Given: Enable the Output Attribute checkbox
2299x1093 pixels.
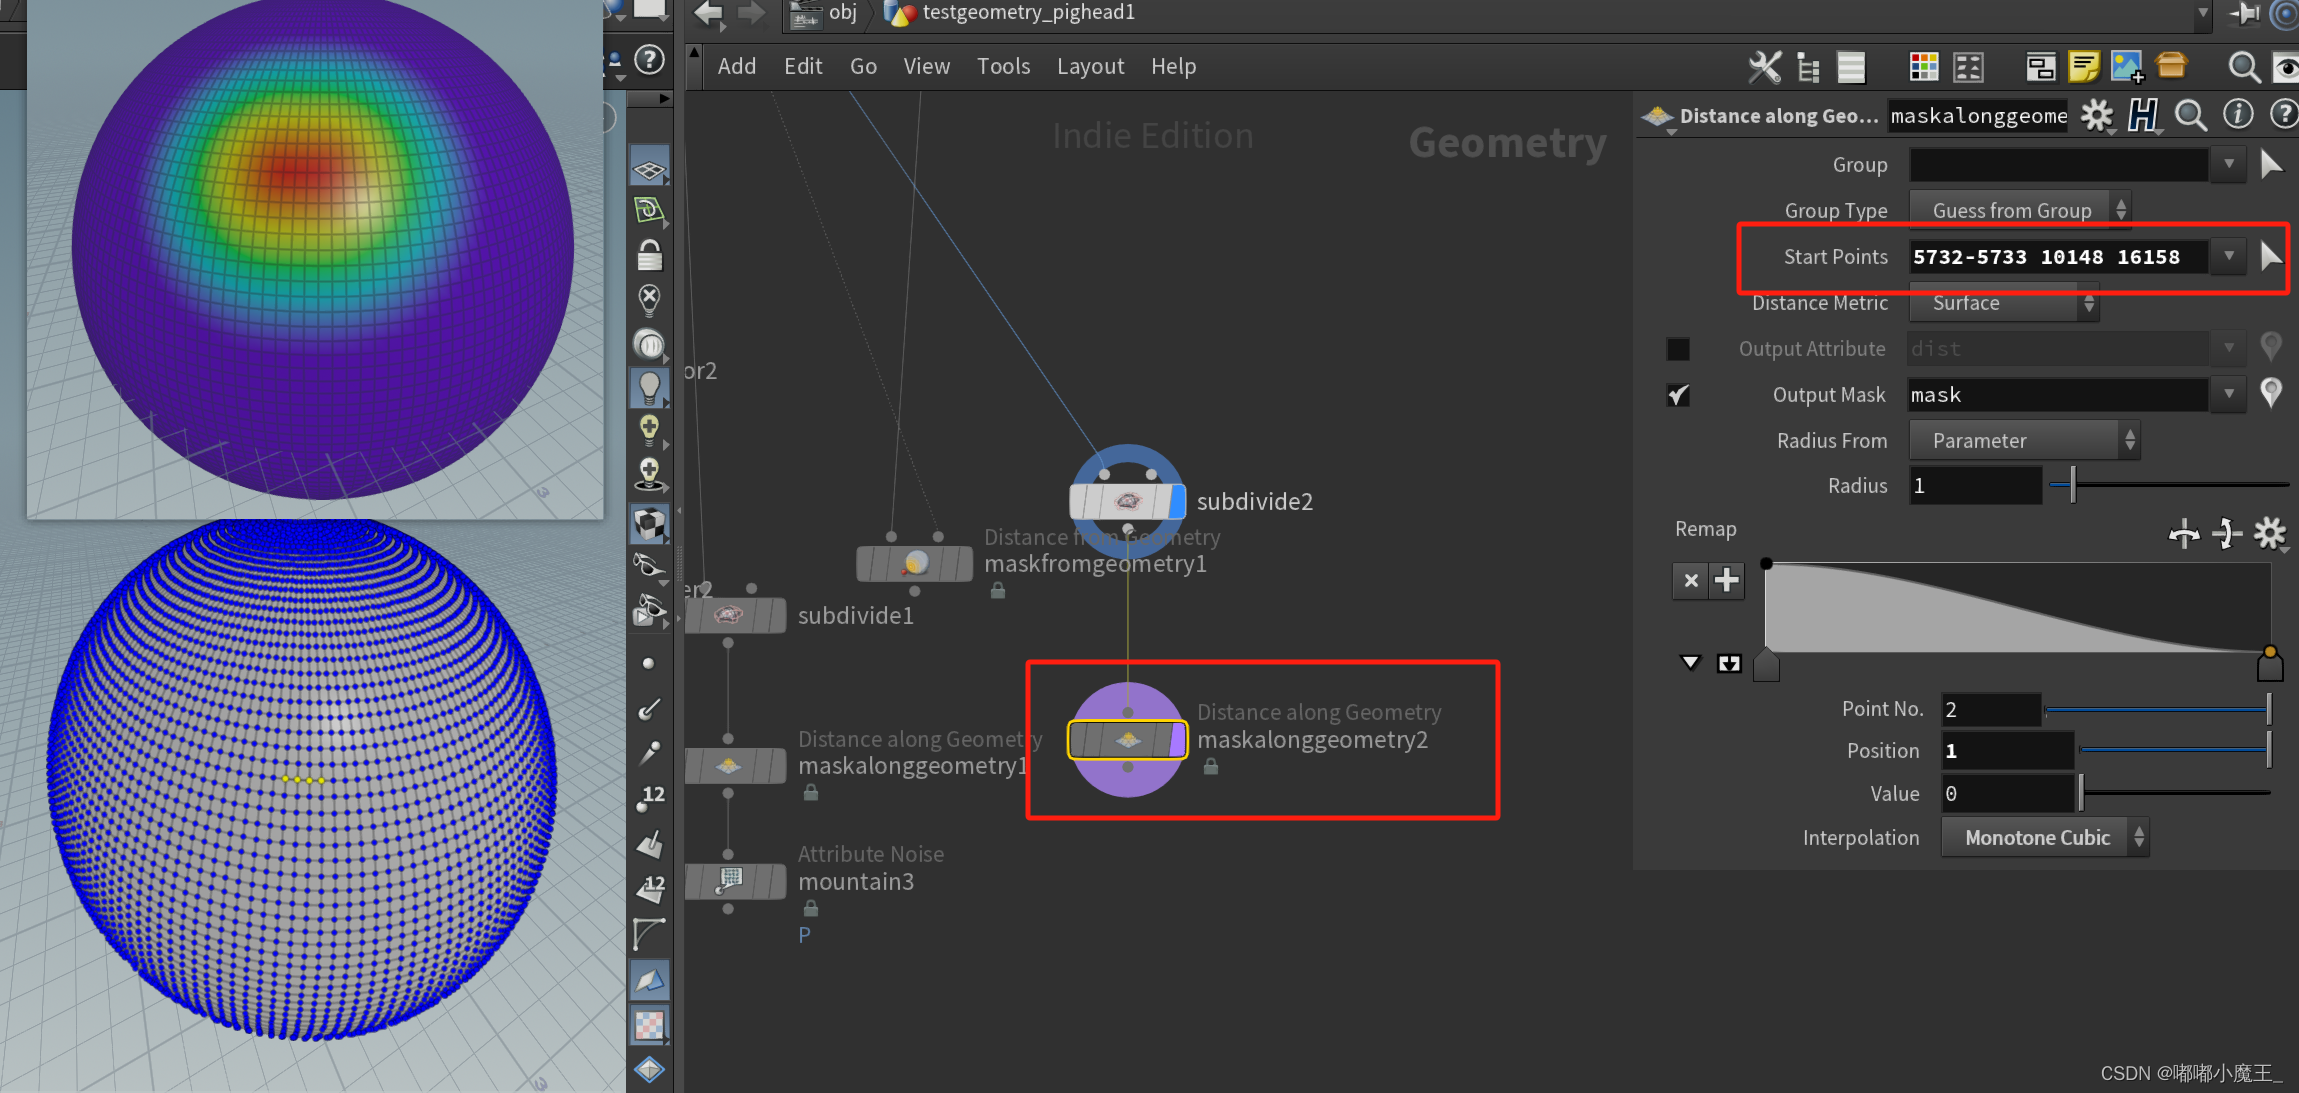Looking at the screenshot, I should click(x=1678, y=349).
